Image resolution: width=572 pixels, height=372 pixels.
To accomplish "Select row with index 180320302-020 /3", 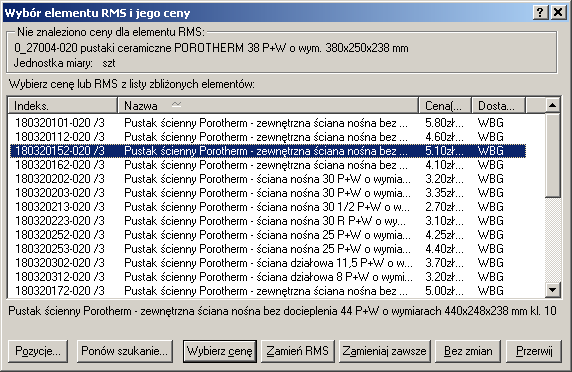I will (268, 263).
